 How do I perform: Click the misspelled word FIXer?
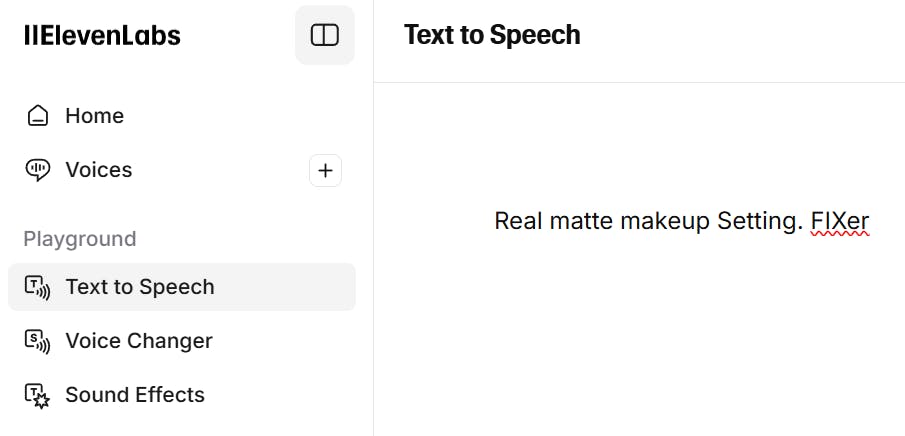tap(840, 221)
